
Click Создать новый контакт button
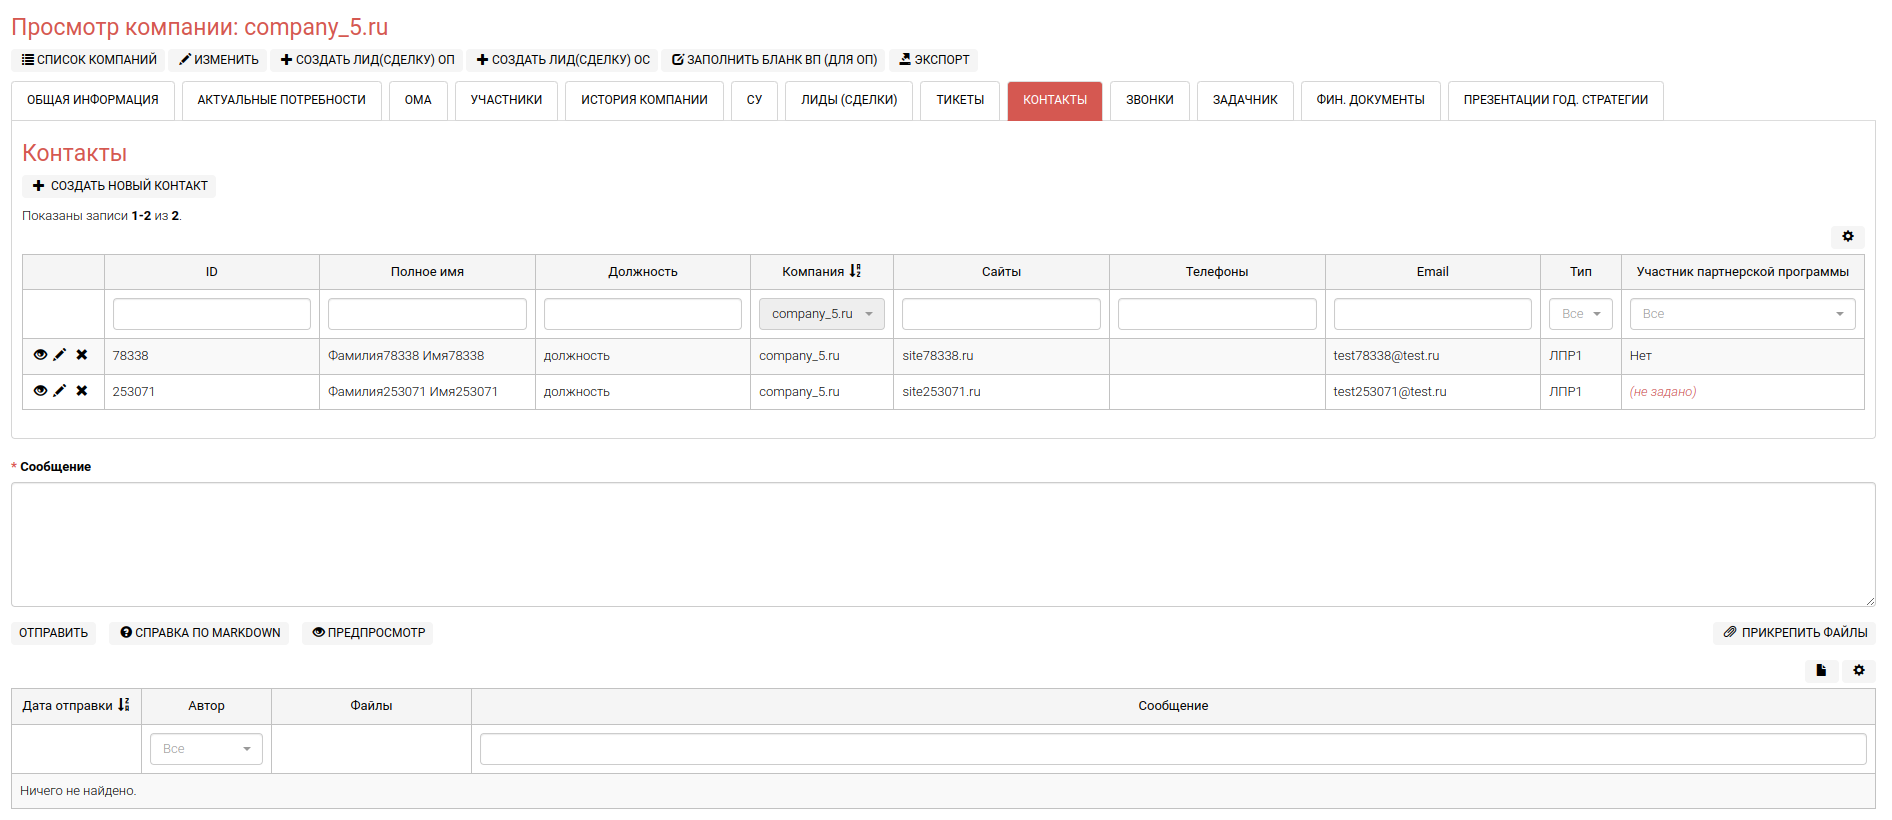pos(119,186)
